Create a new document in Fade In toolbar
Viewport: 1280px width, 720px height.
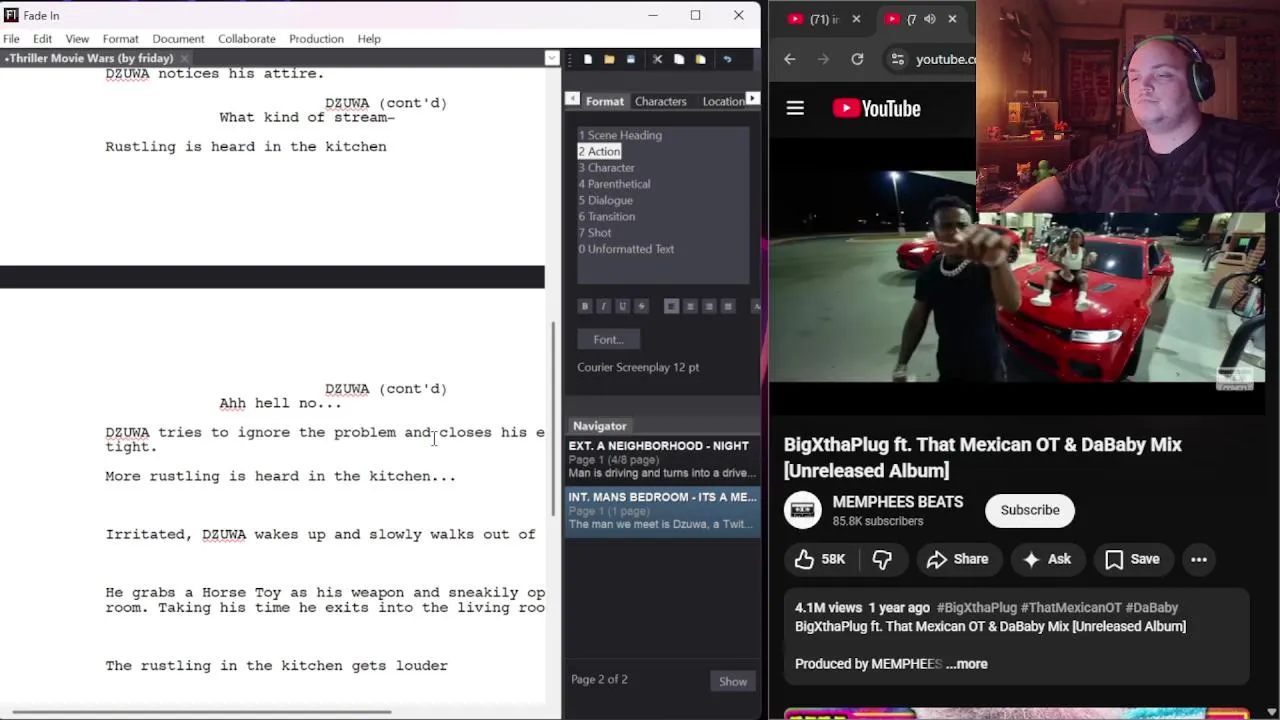[x=588, y=59]
